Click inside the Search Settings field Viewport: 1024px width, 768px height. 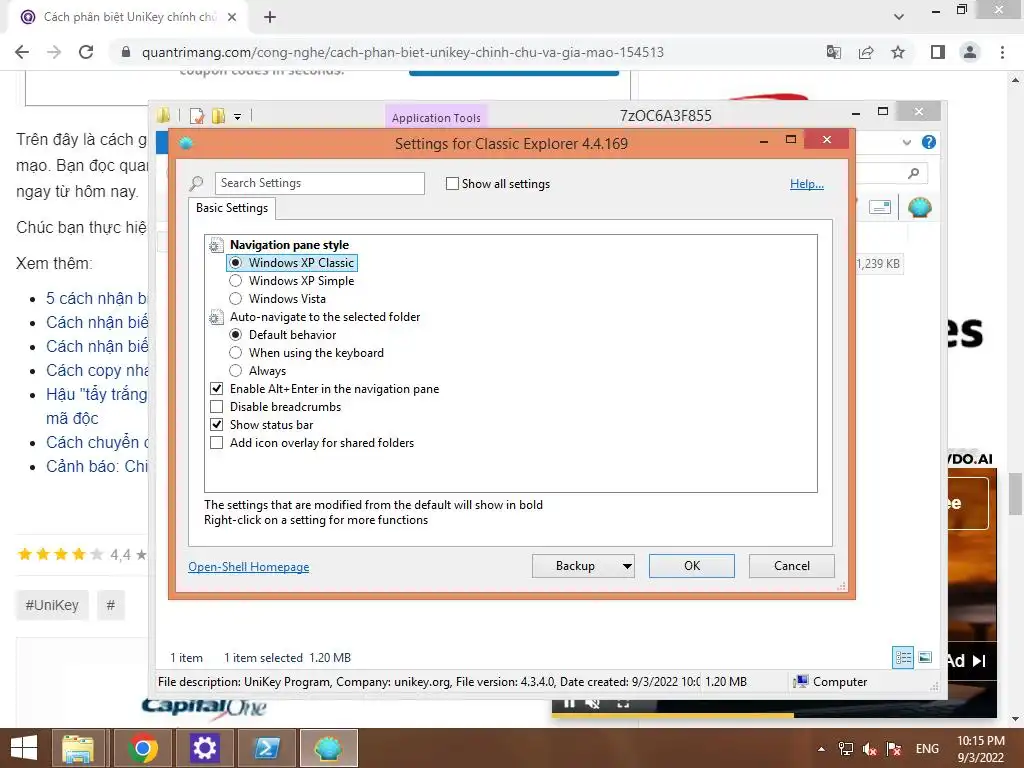(x=319, y=184)
